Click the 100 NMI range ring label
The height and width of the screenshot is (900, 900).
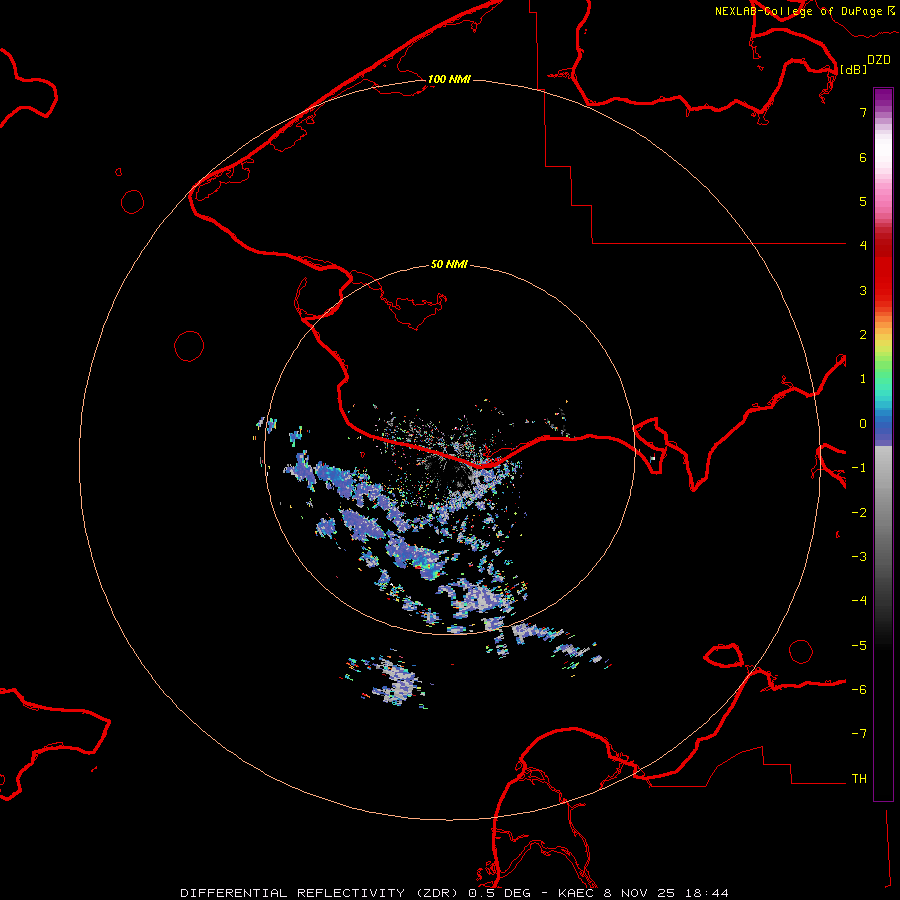pyautogui.click(x=449, y=79)
